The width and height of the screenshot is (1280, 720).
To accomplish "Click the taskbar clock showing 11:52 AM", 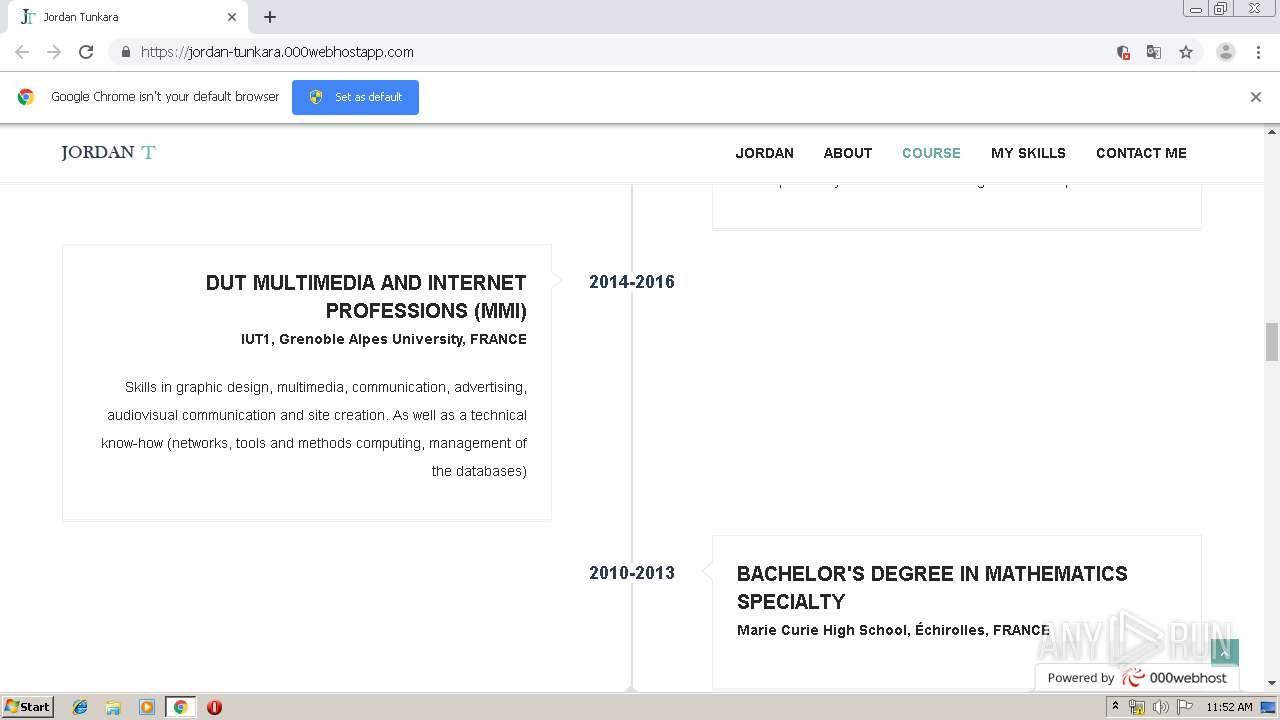I will click(1229, 707).
